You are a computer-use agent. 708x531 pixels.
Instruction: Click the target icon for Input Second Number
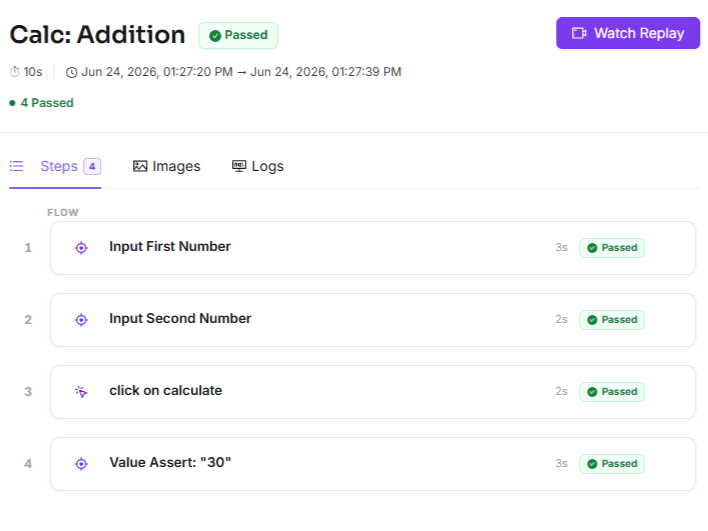81,320
